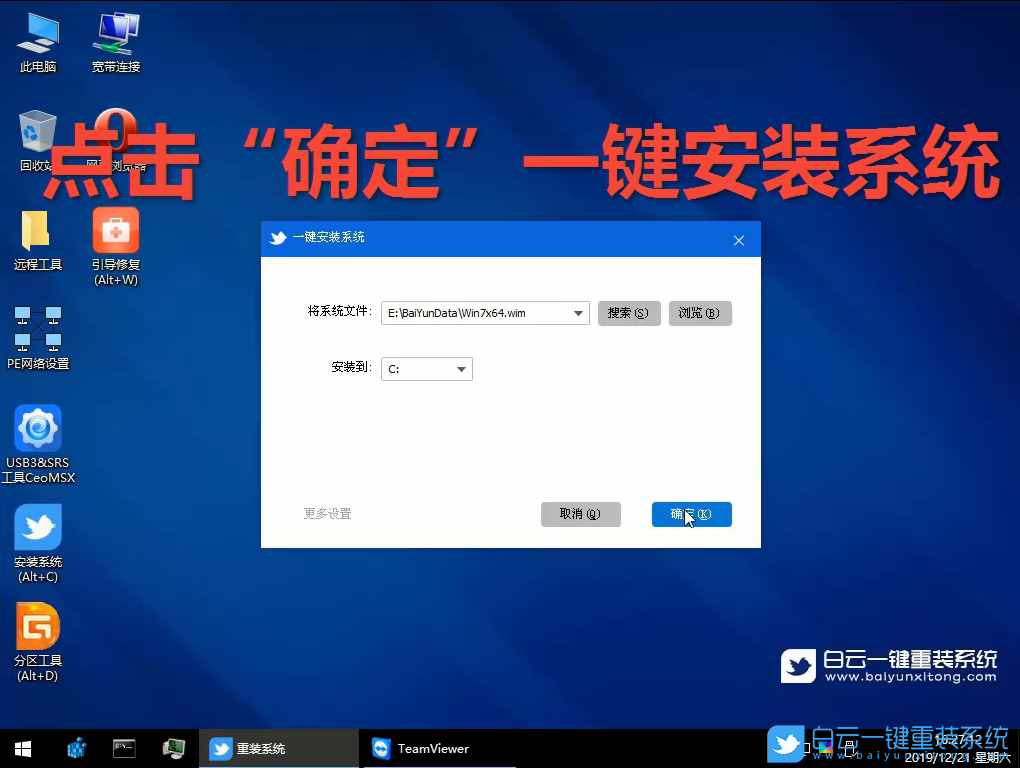Click the Twitter bird icon in system tray

pos(786,745)
